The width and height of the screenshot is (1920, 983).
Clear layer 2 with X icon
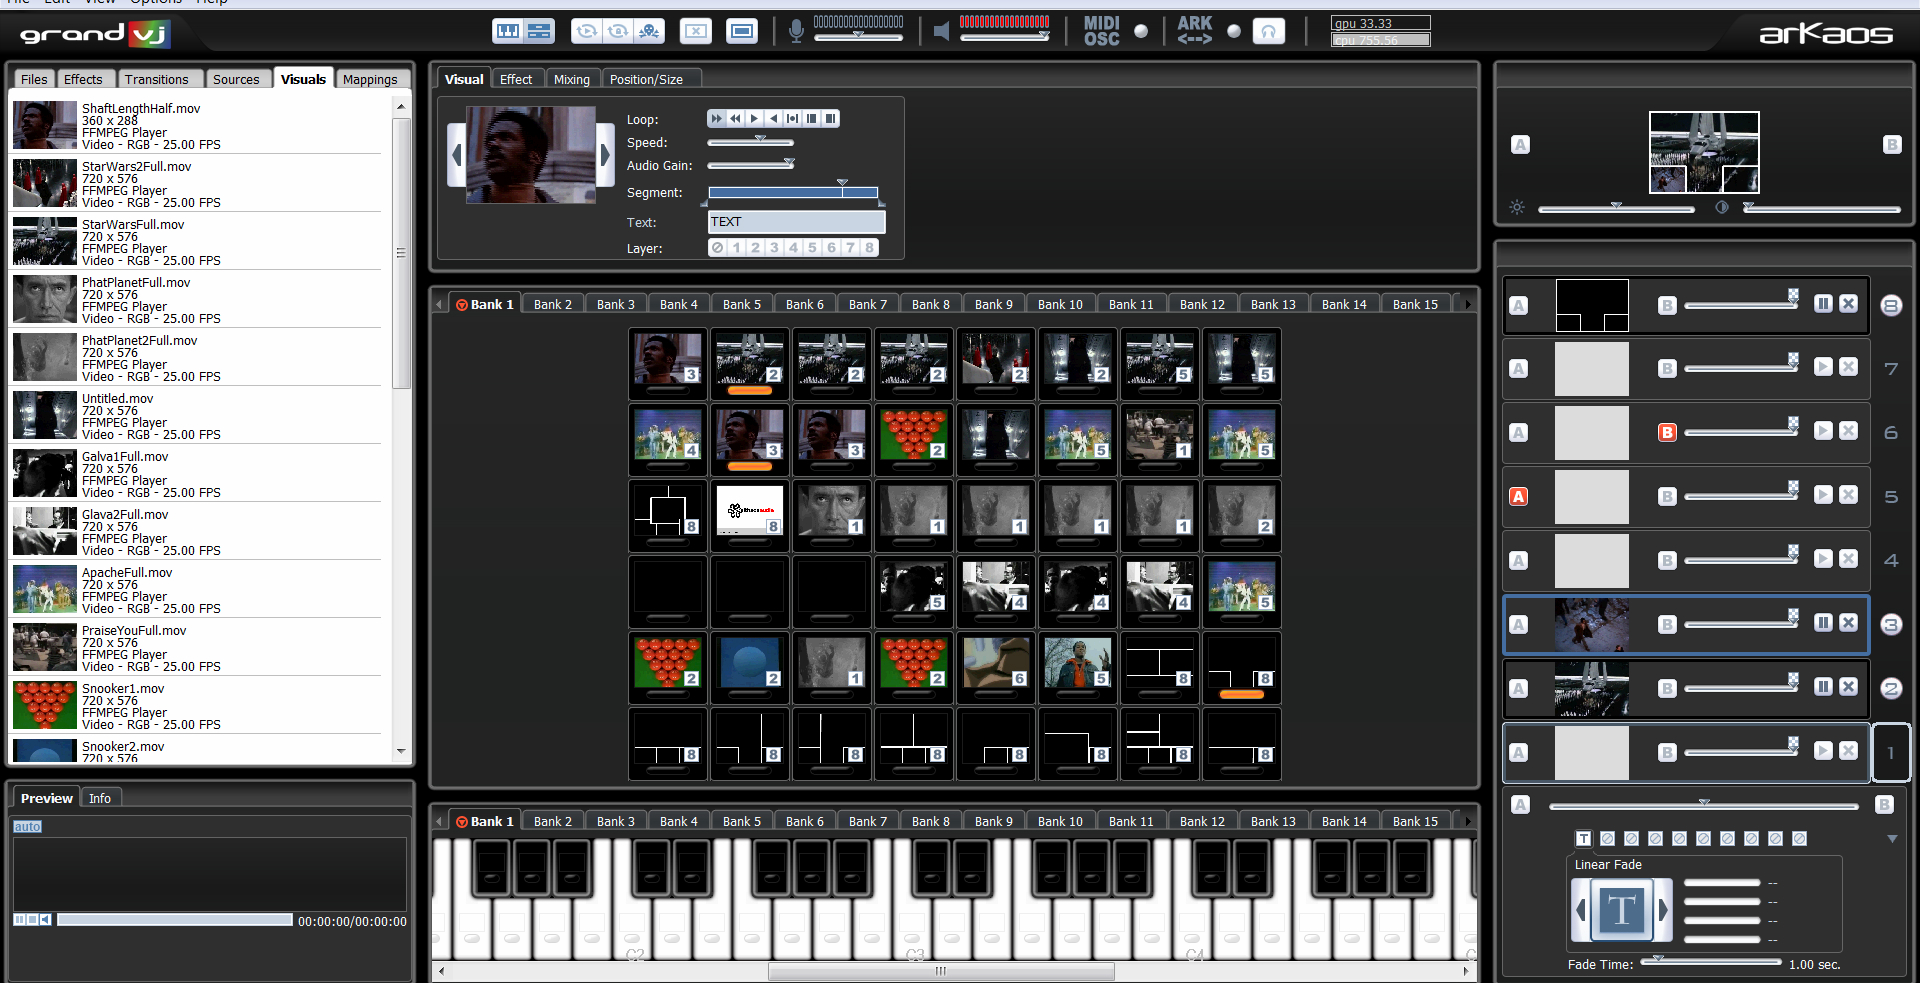[1848, 686]
